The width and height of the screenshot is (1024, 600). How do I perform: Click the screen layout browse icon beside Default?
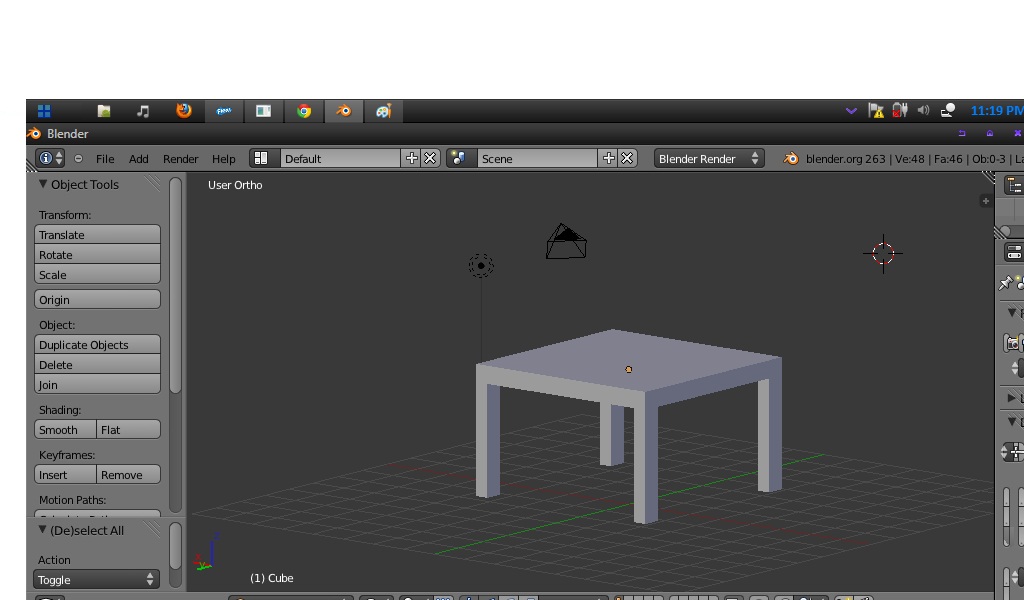[x=263, y=158]
